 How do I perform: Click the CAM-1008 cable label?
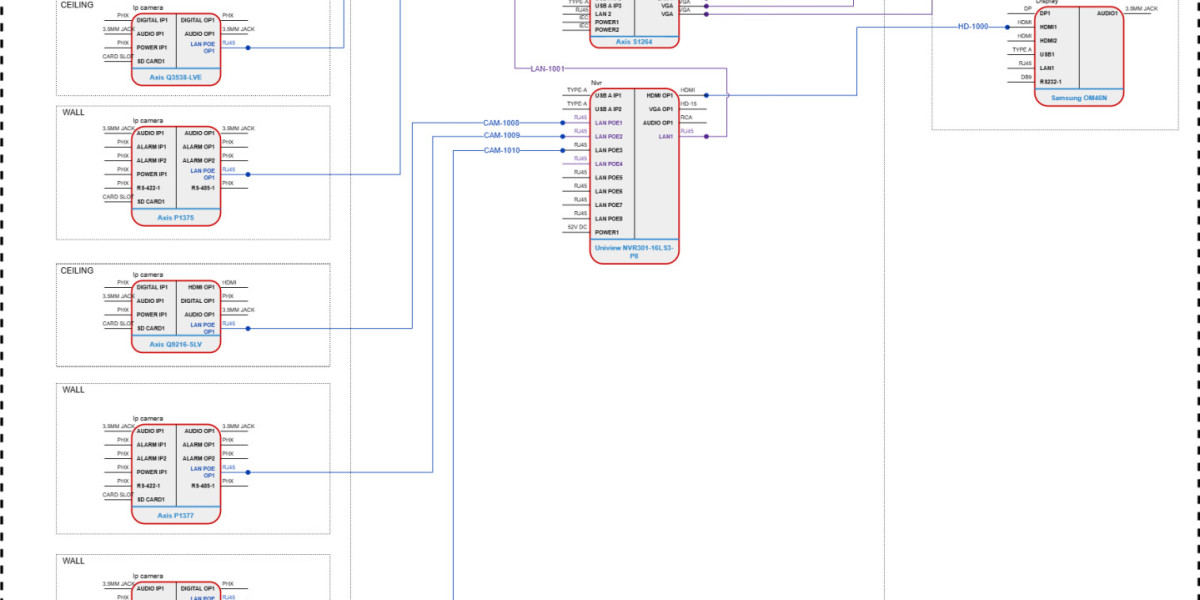click(501, 123)
